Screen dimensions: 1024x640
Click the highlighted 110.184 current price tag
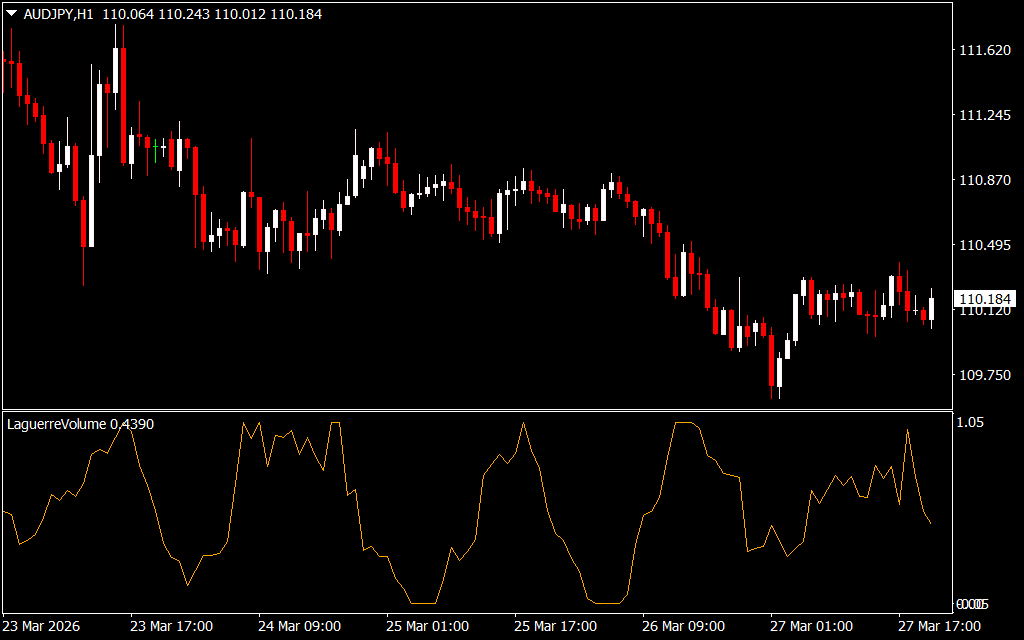pyautogui.click(x=985, y=299)
